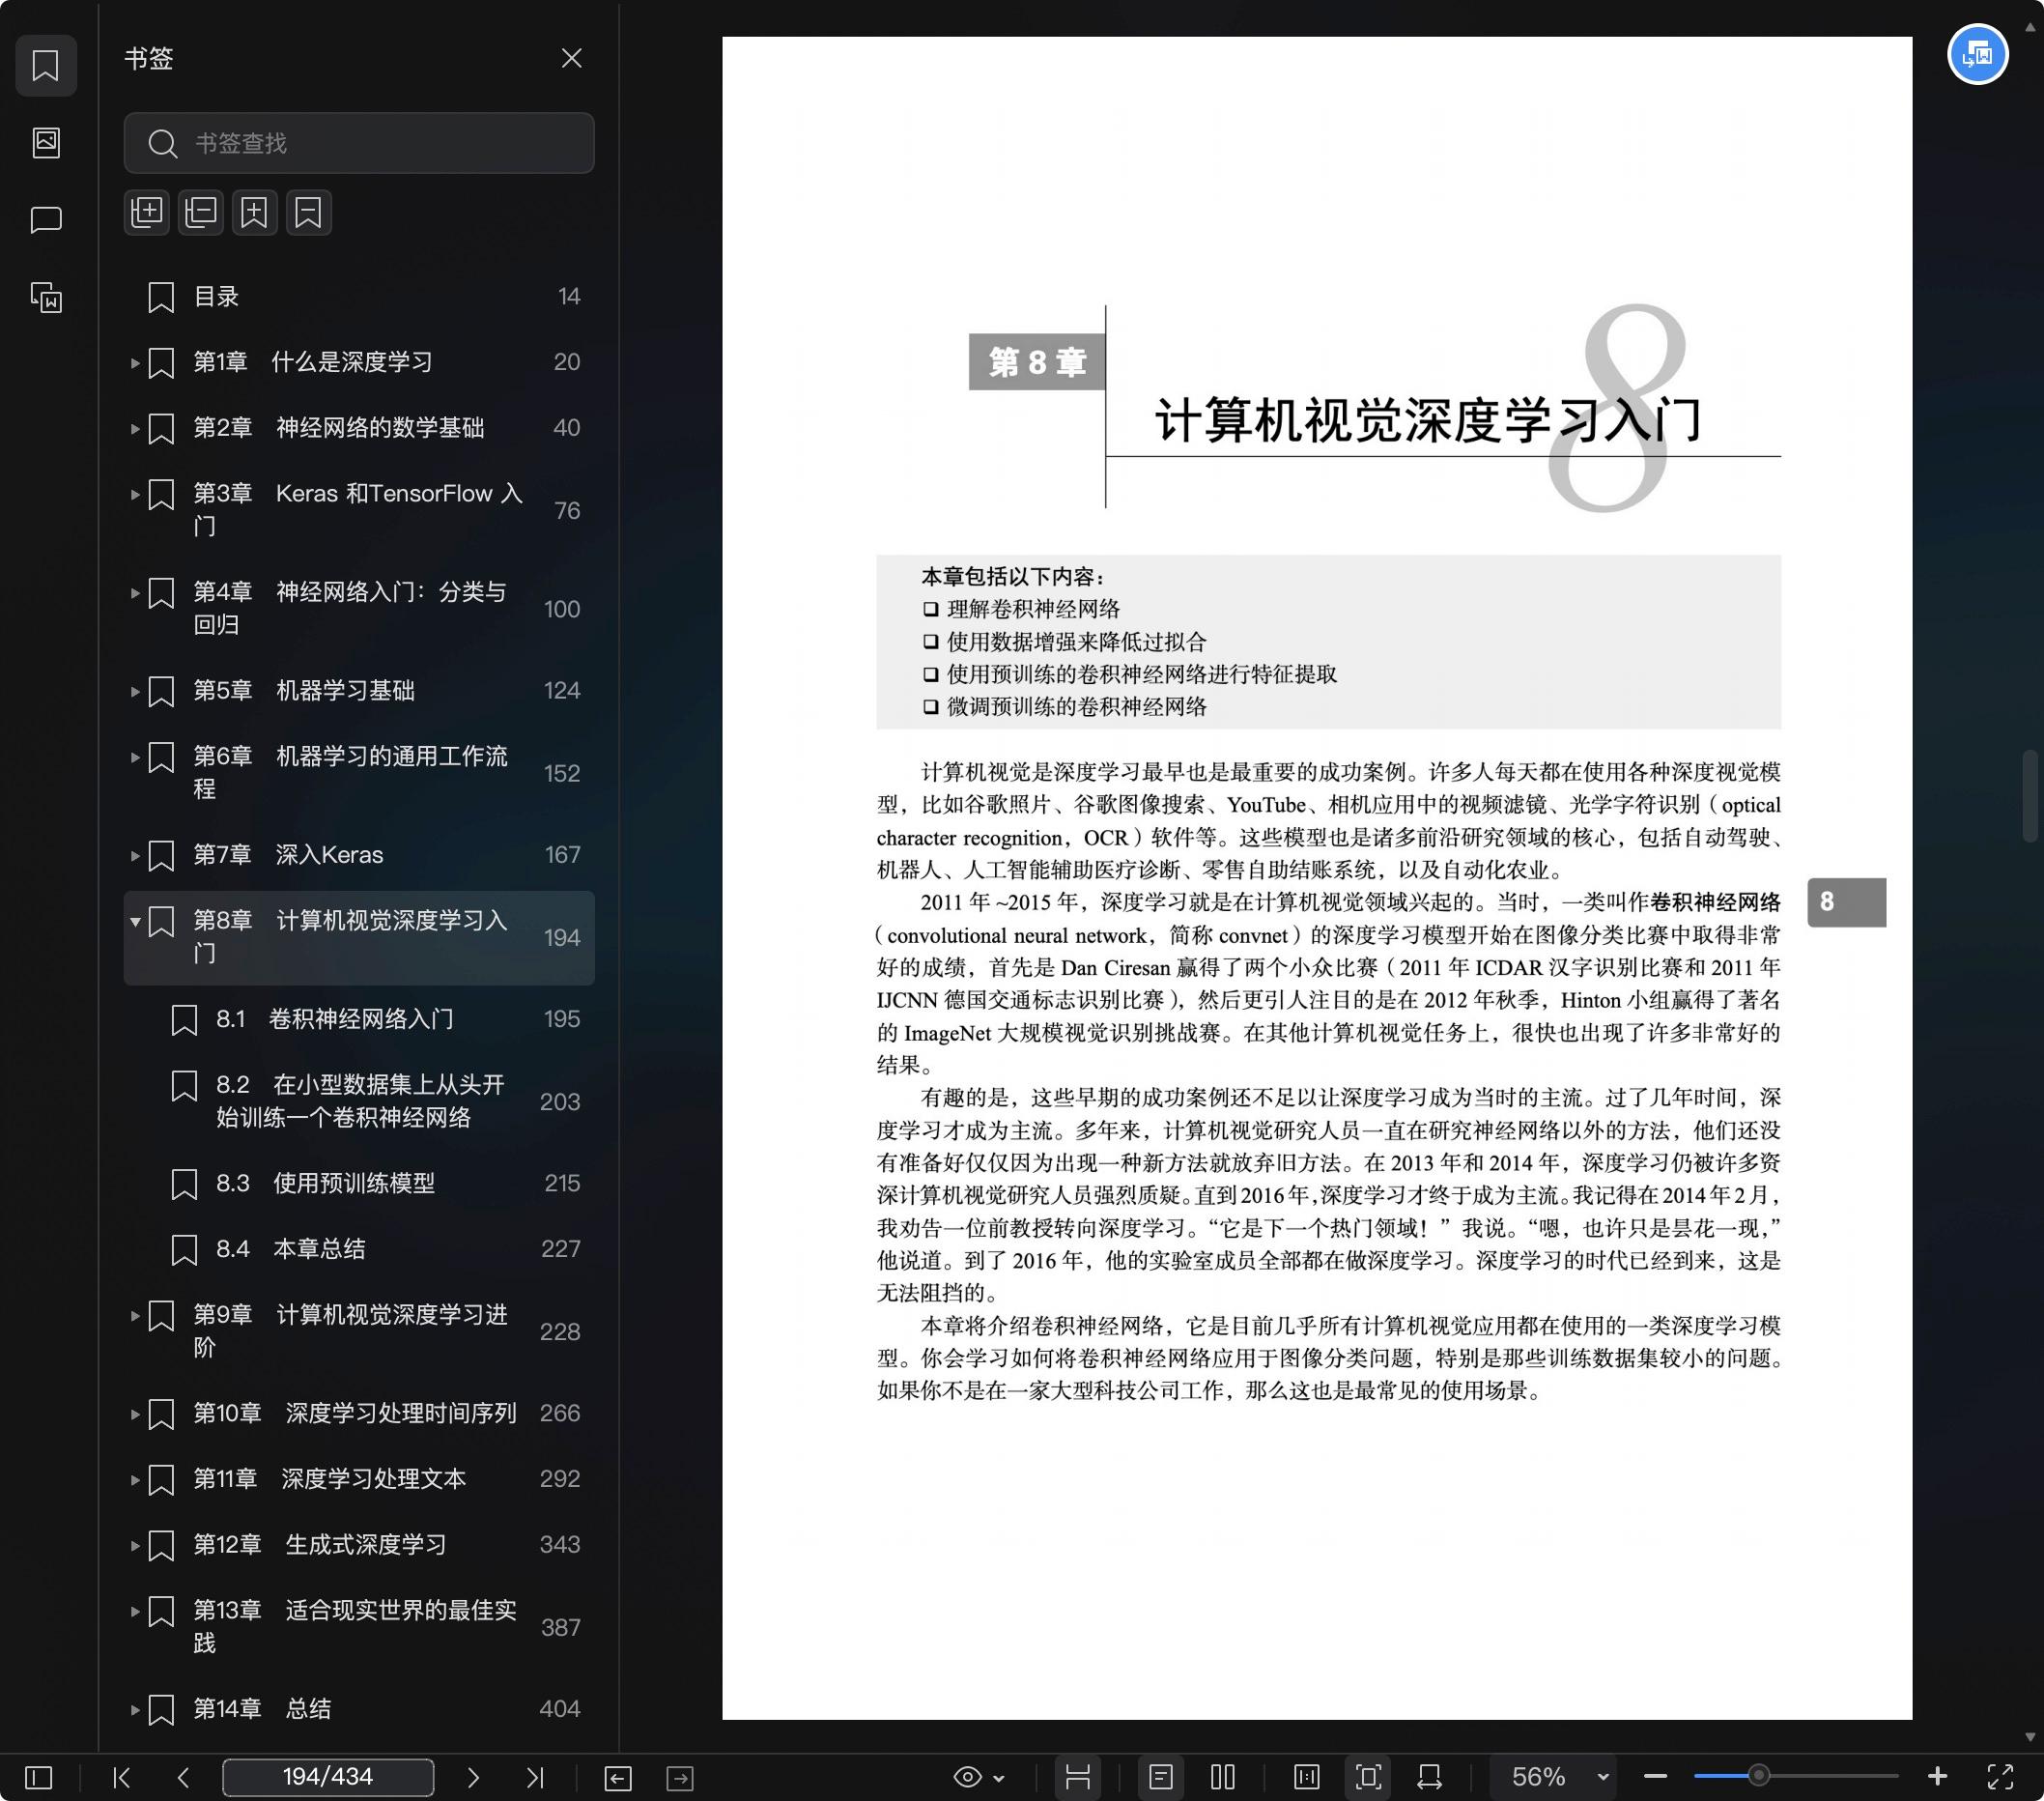2044x1801 pixels.
Task: Rotate the page view icon
Action: [x=1430, y=1777]
